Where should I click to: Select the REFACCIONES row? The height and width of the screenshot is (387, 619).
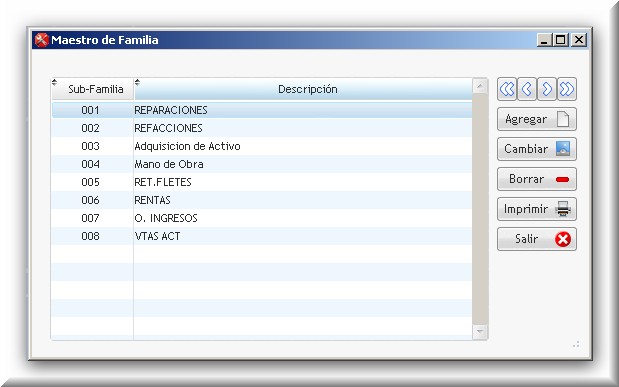pos(262,128)
